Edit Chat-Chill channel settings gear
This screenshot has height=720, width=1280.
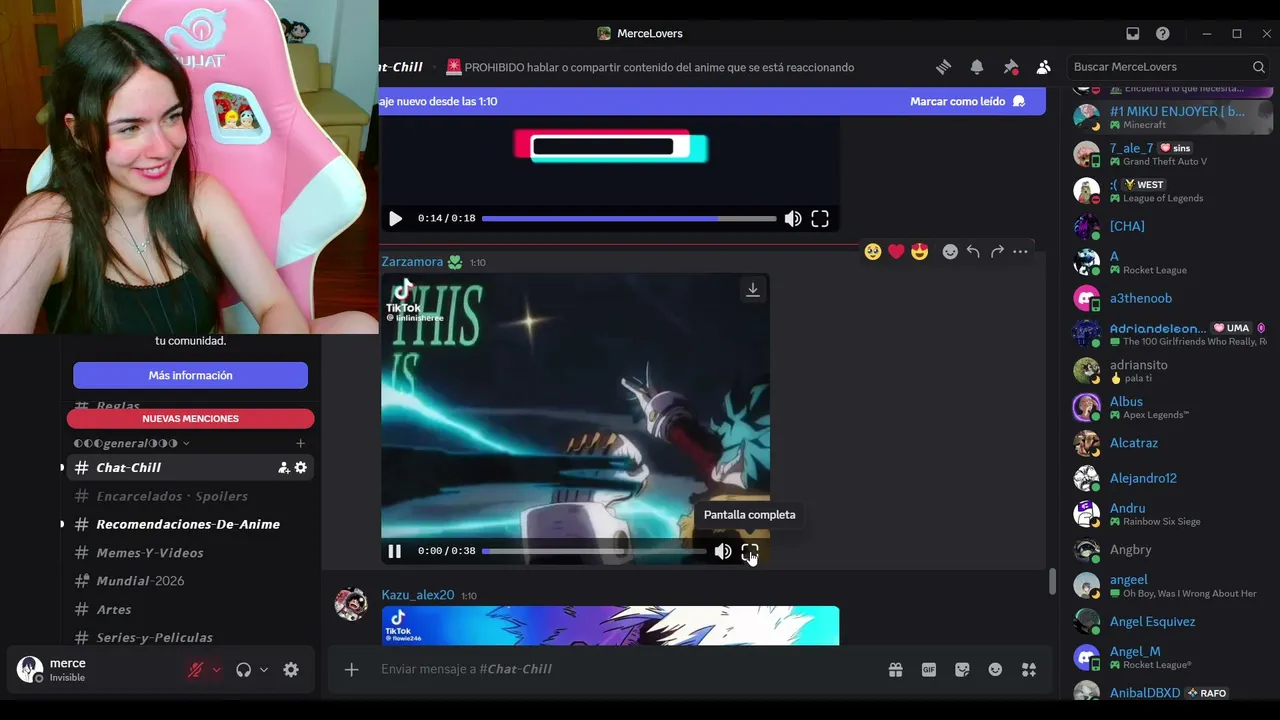(300, 467)
